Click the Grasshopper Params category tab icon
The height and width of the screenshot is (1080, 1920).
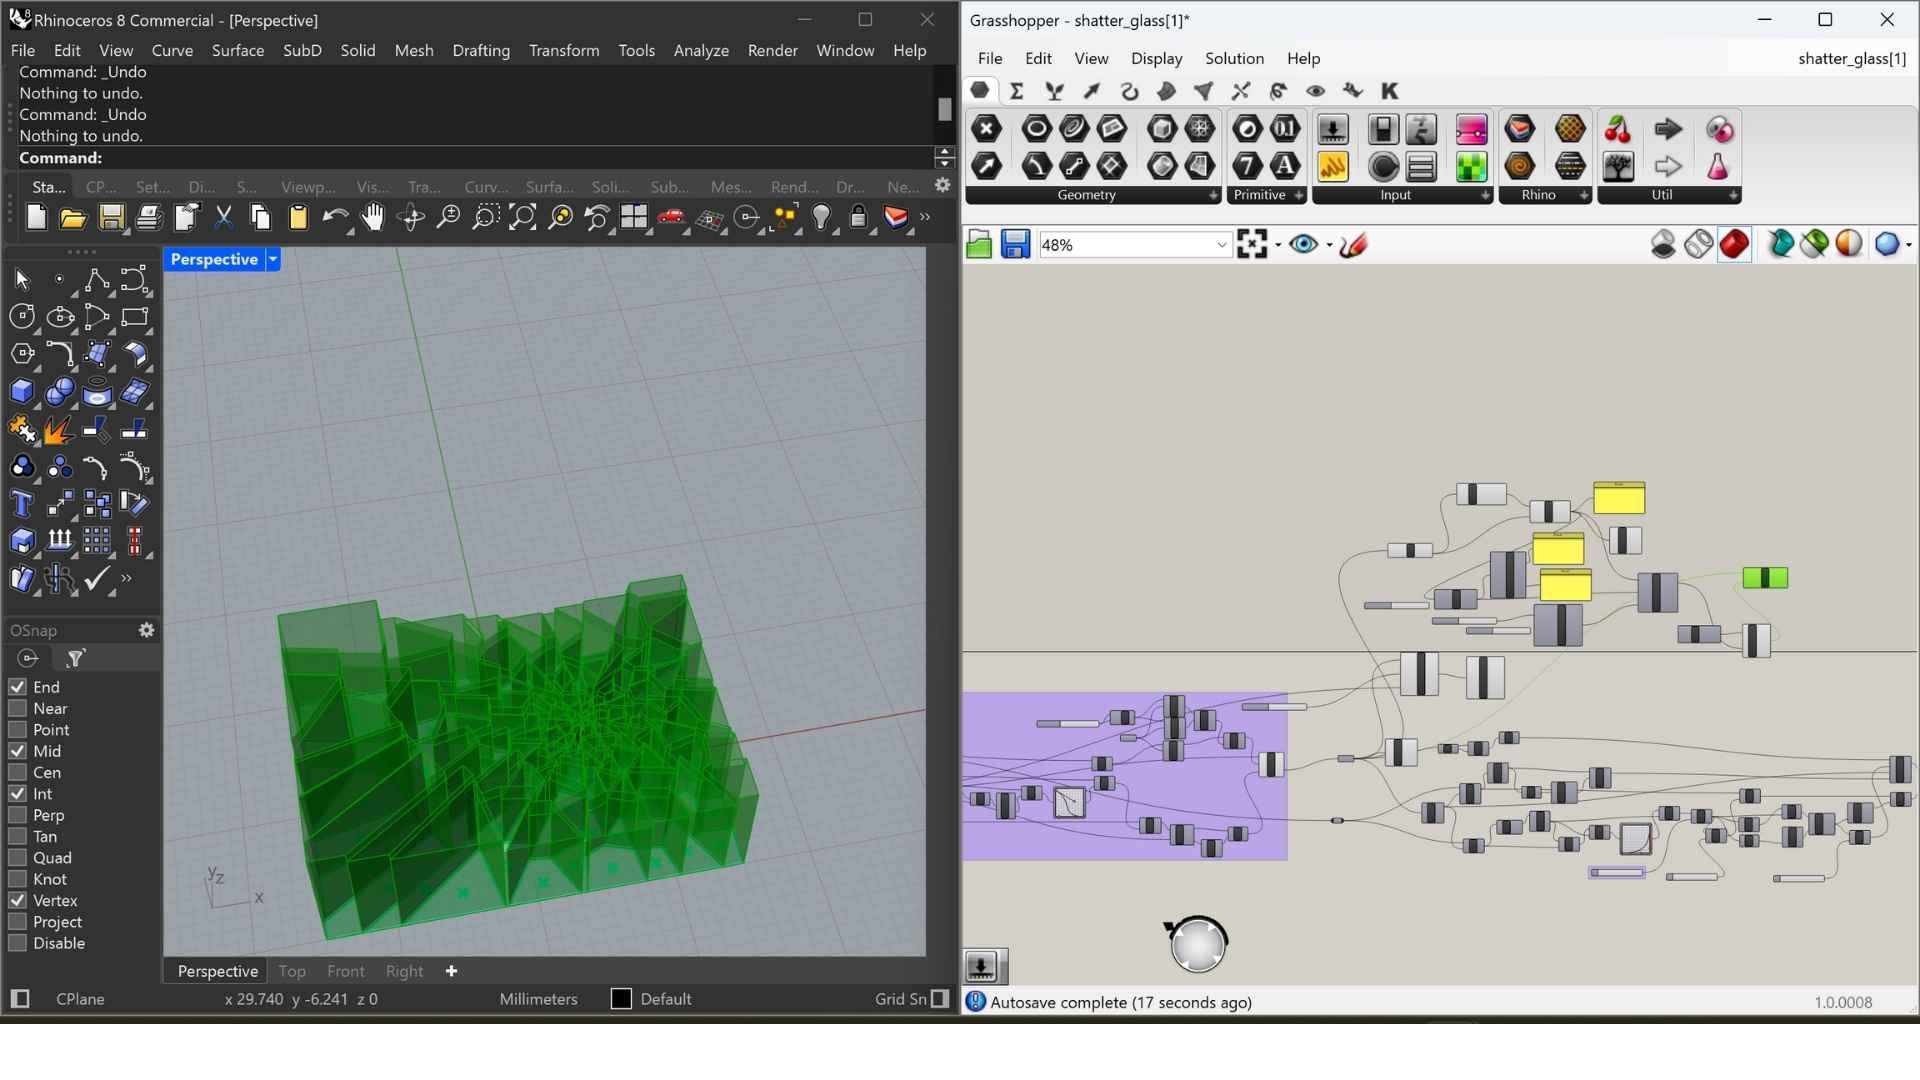pos(980,91)
